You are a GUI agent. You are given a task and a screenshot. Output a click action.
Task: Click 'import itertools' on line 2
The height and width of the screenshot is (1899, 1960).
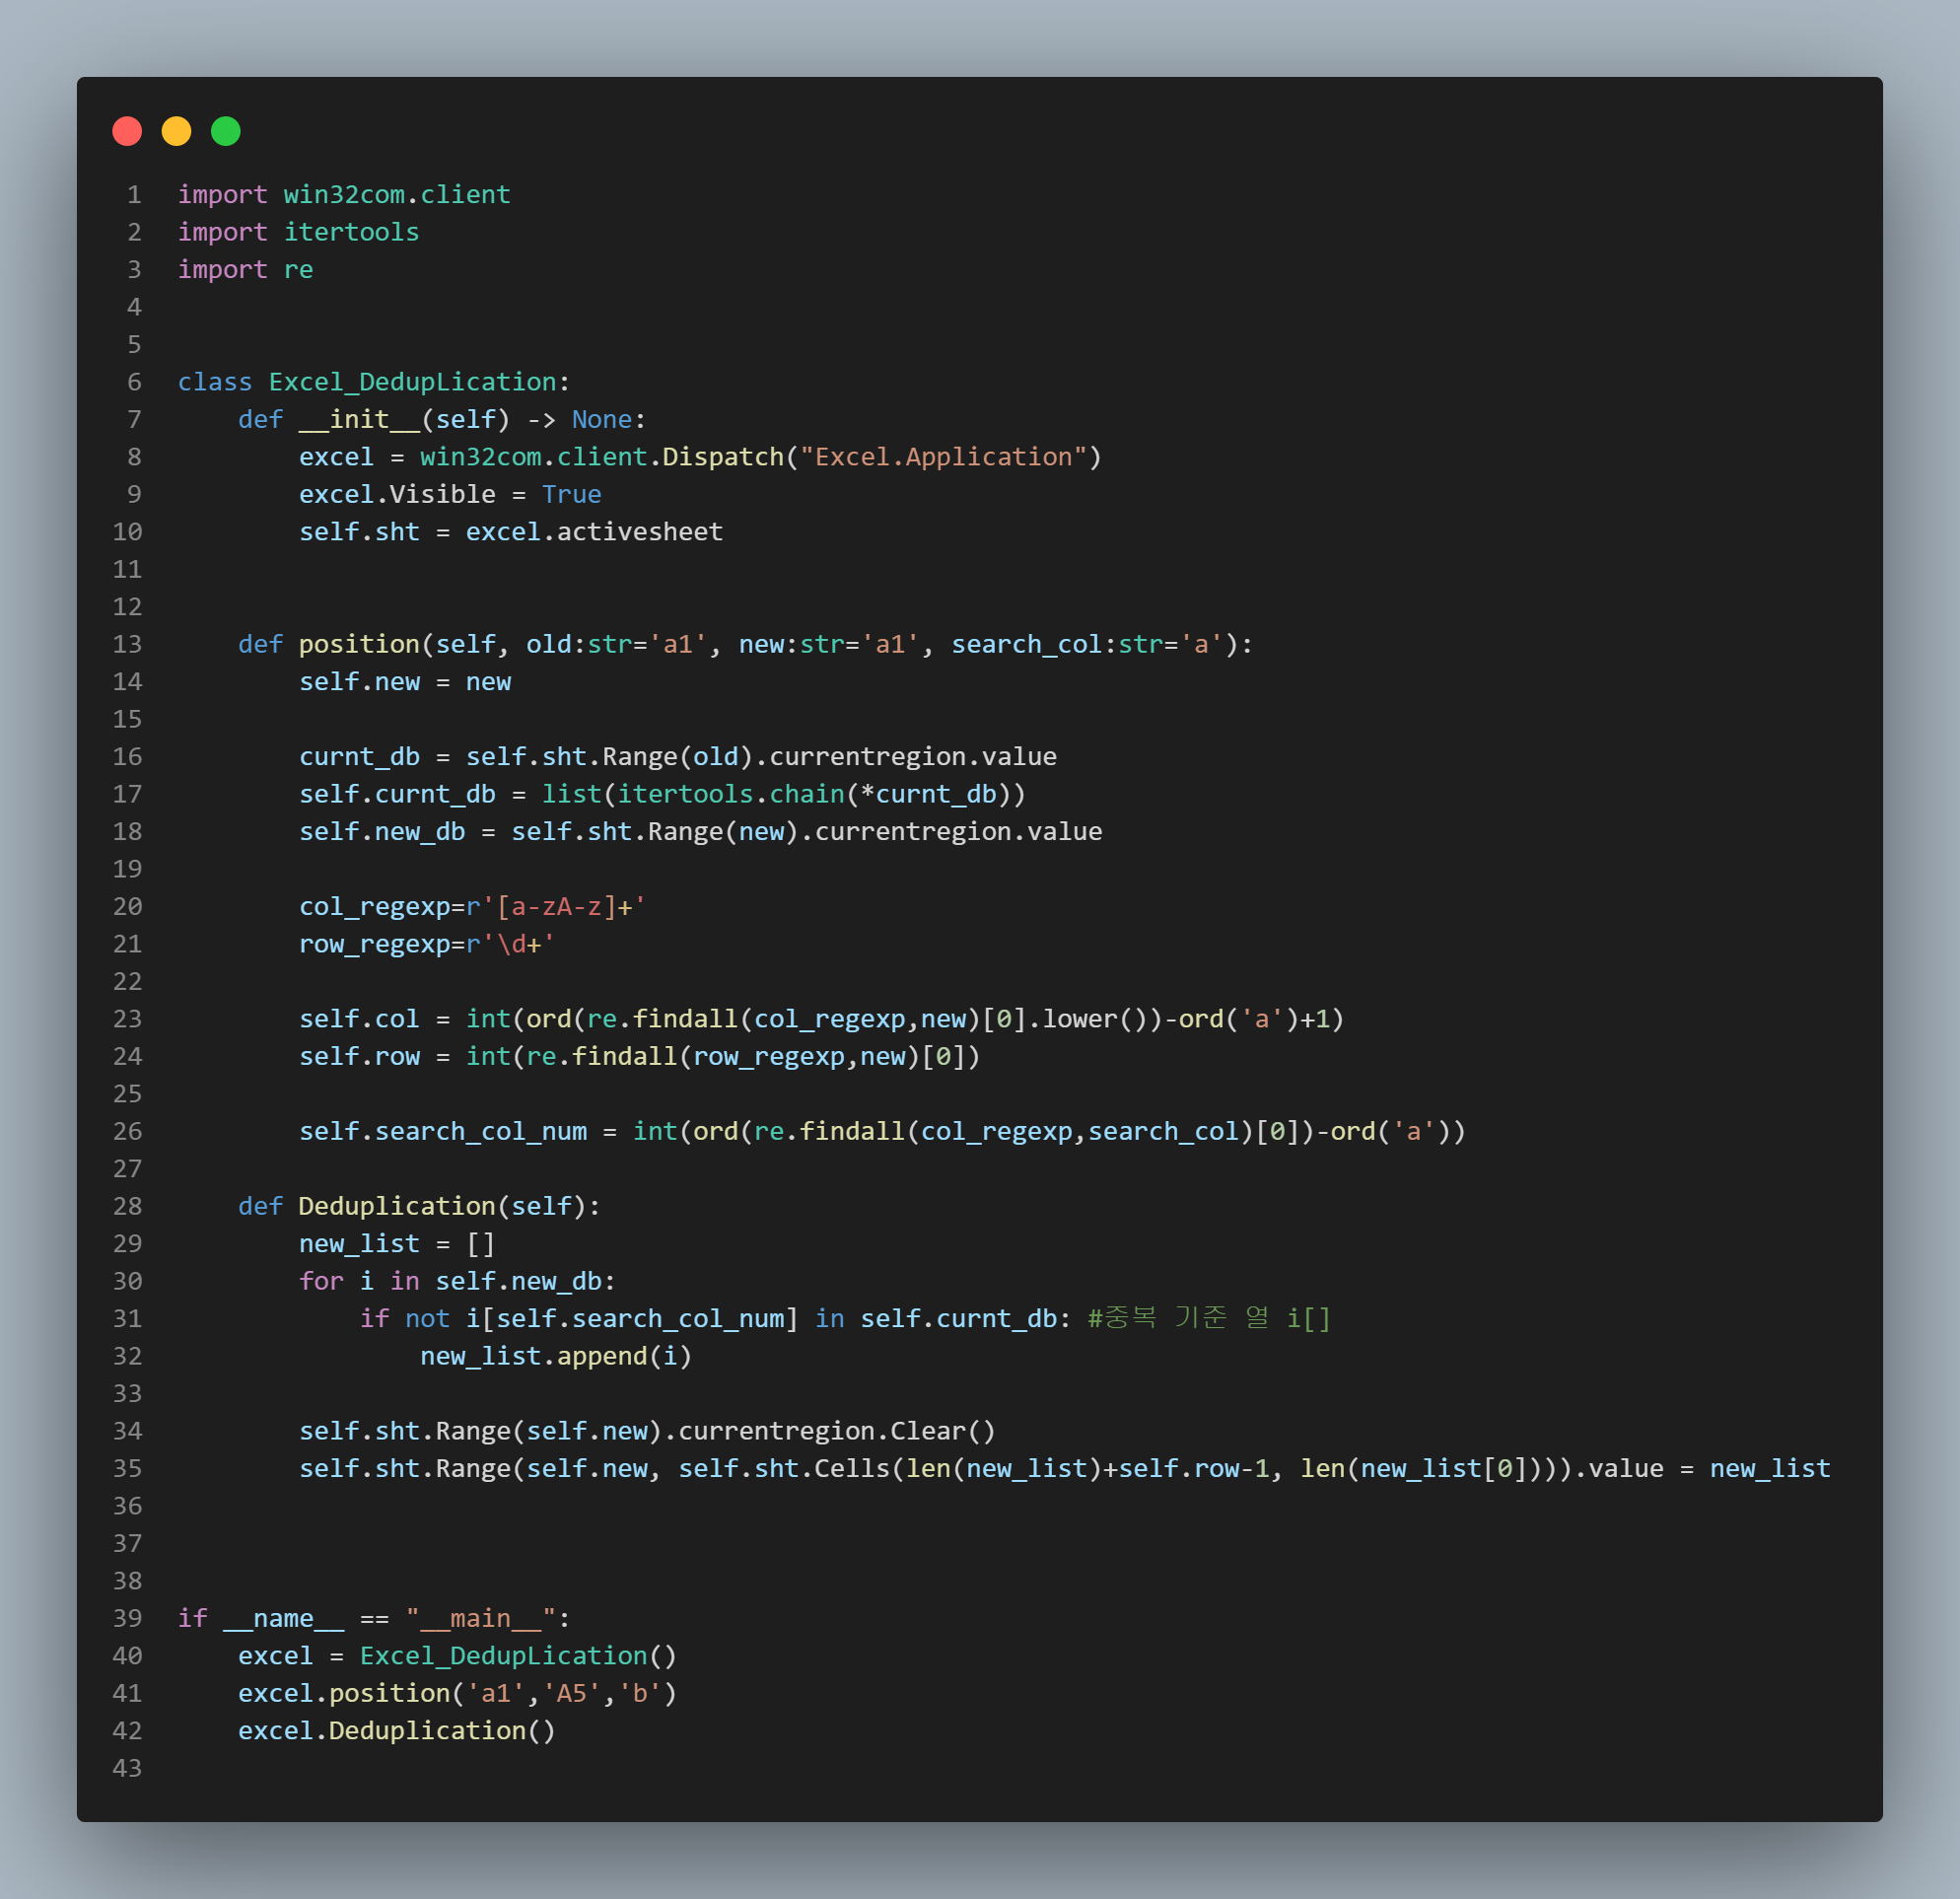(x=298, y=232)
